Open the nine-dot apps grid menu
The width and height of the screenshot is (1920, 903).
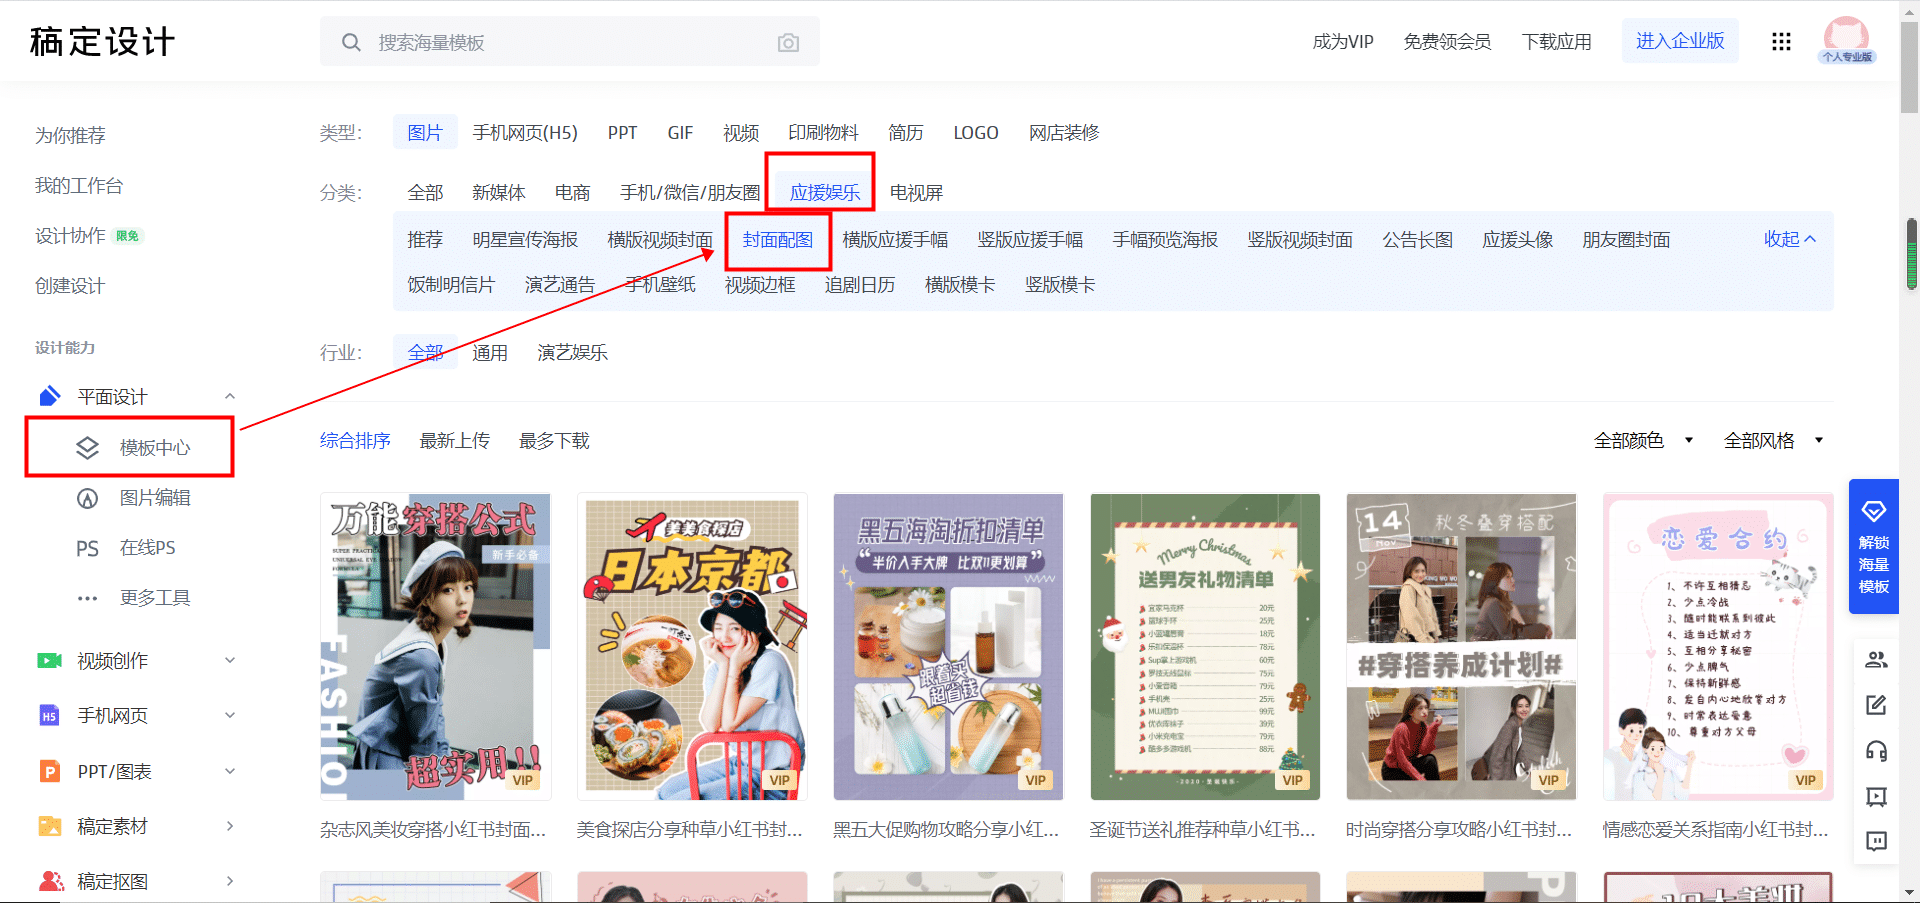pos(1781,42)
